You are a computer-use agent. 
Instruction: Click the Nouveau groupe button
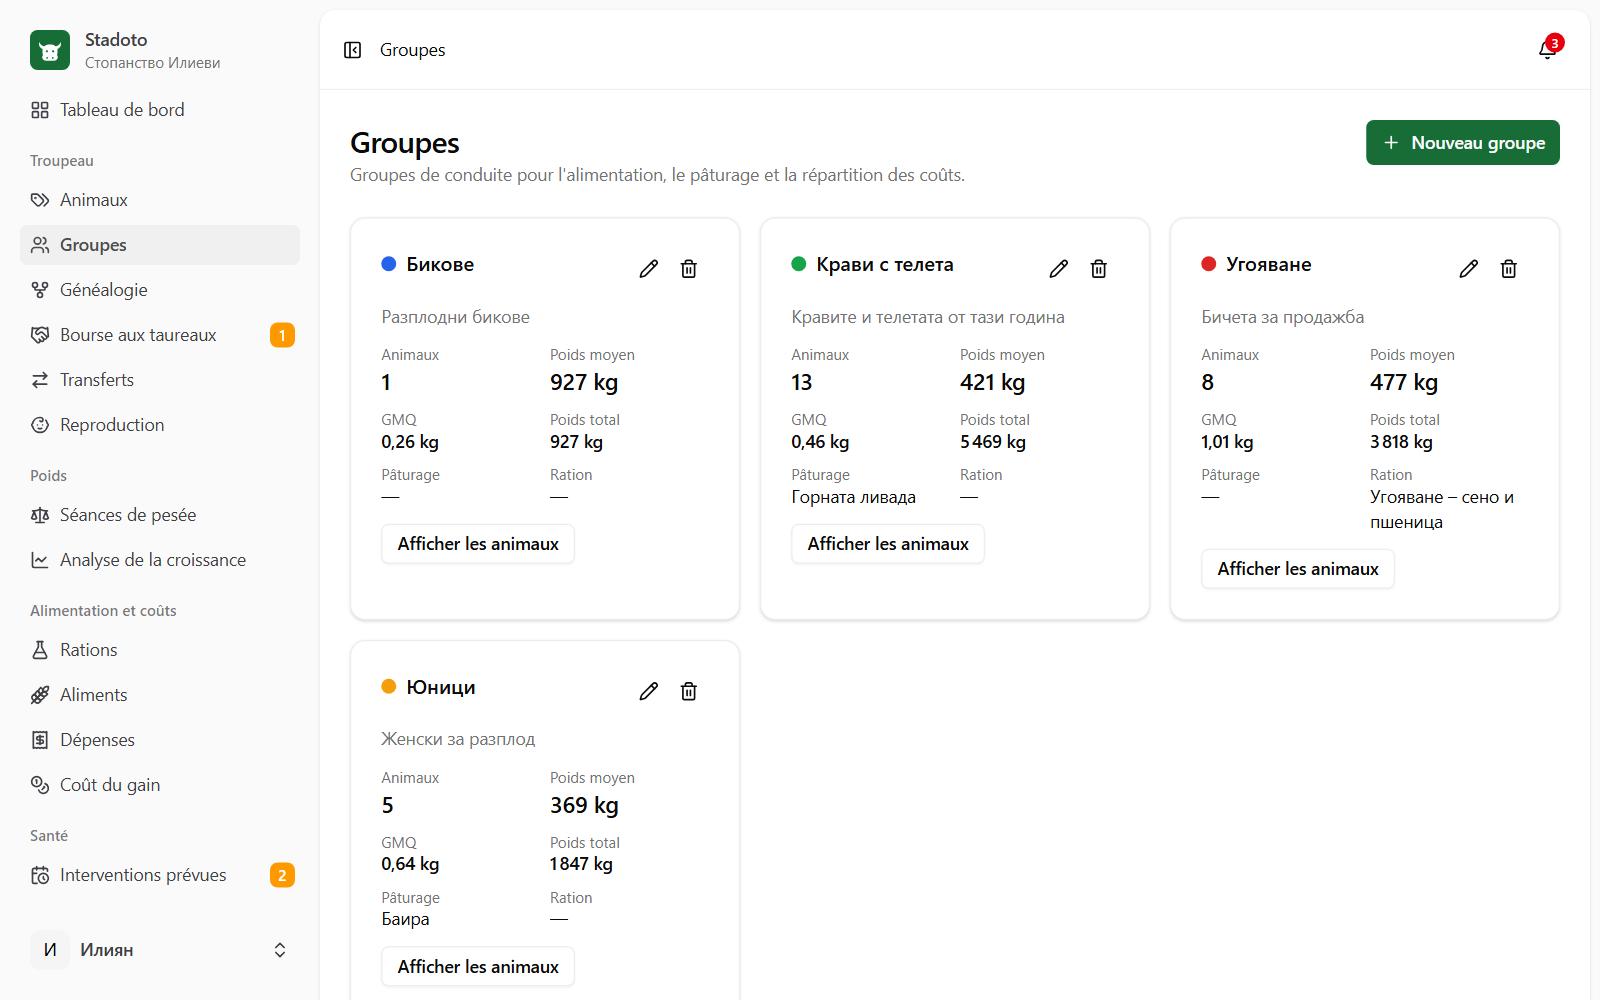click(x=1463, y=143)
